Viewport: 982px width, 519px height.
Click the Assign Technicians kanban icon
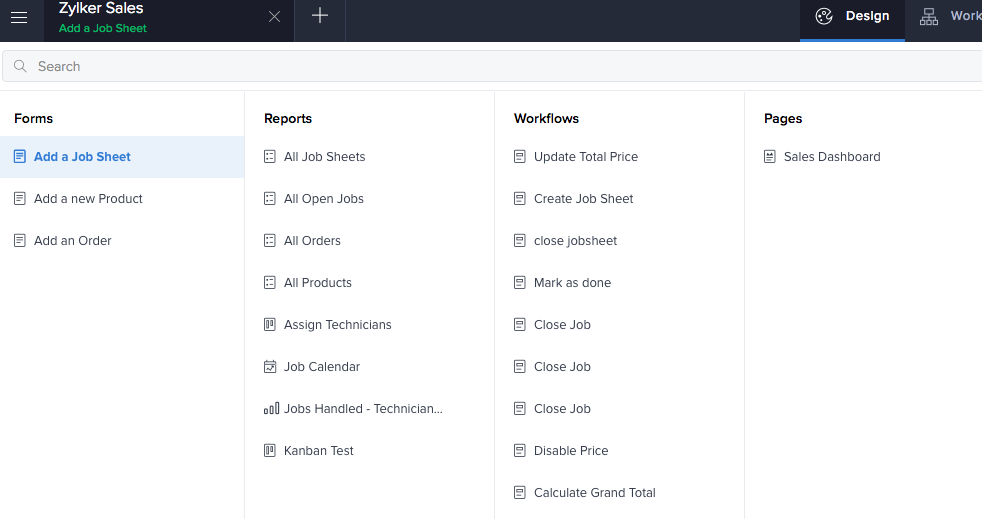point(270,325)
